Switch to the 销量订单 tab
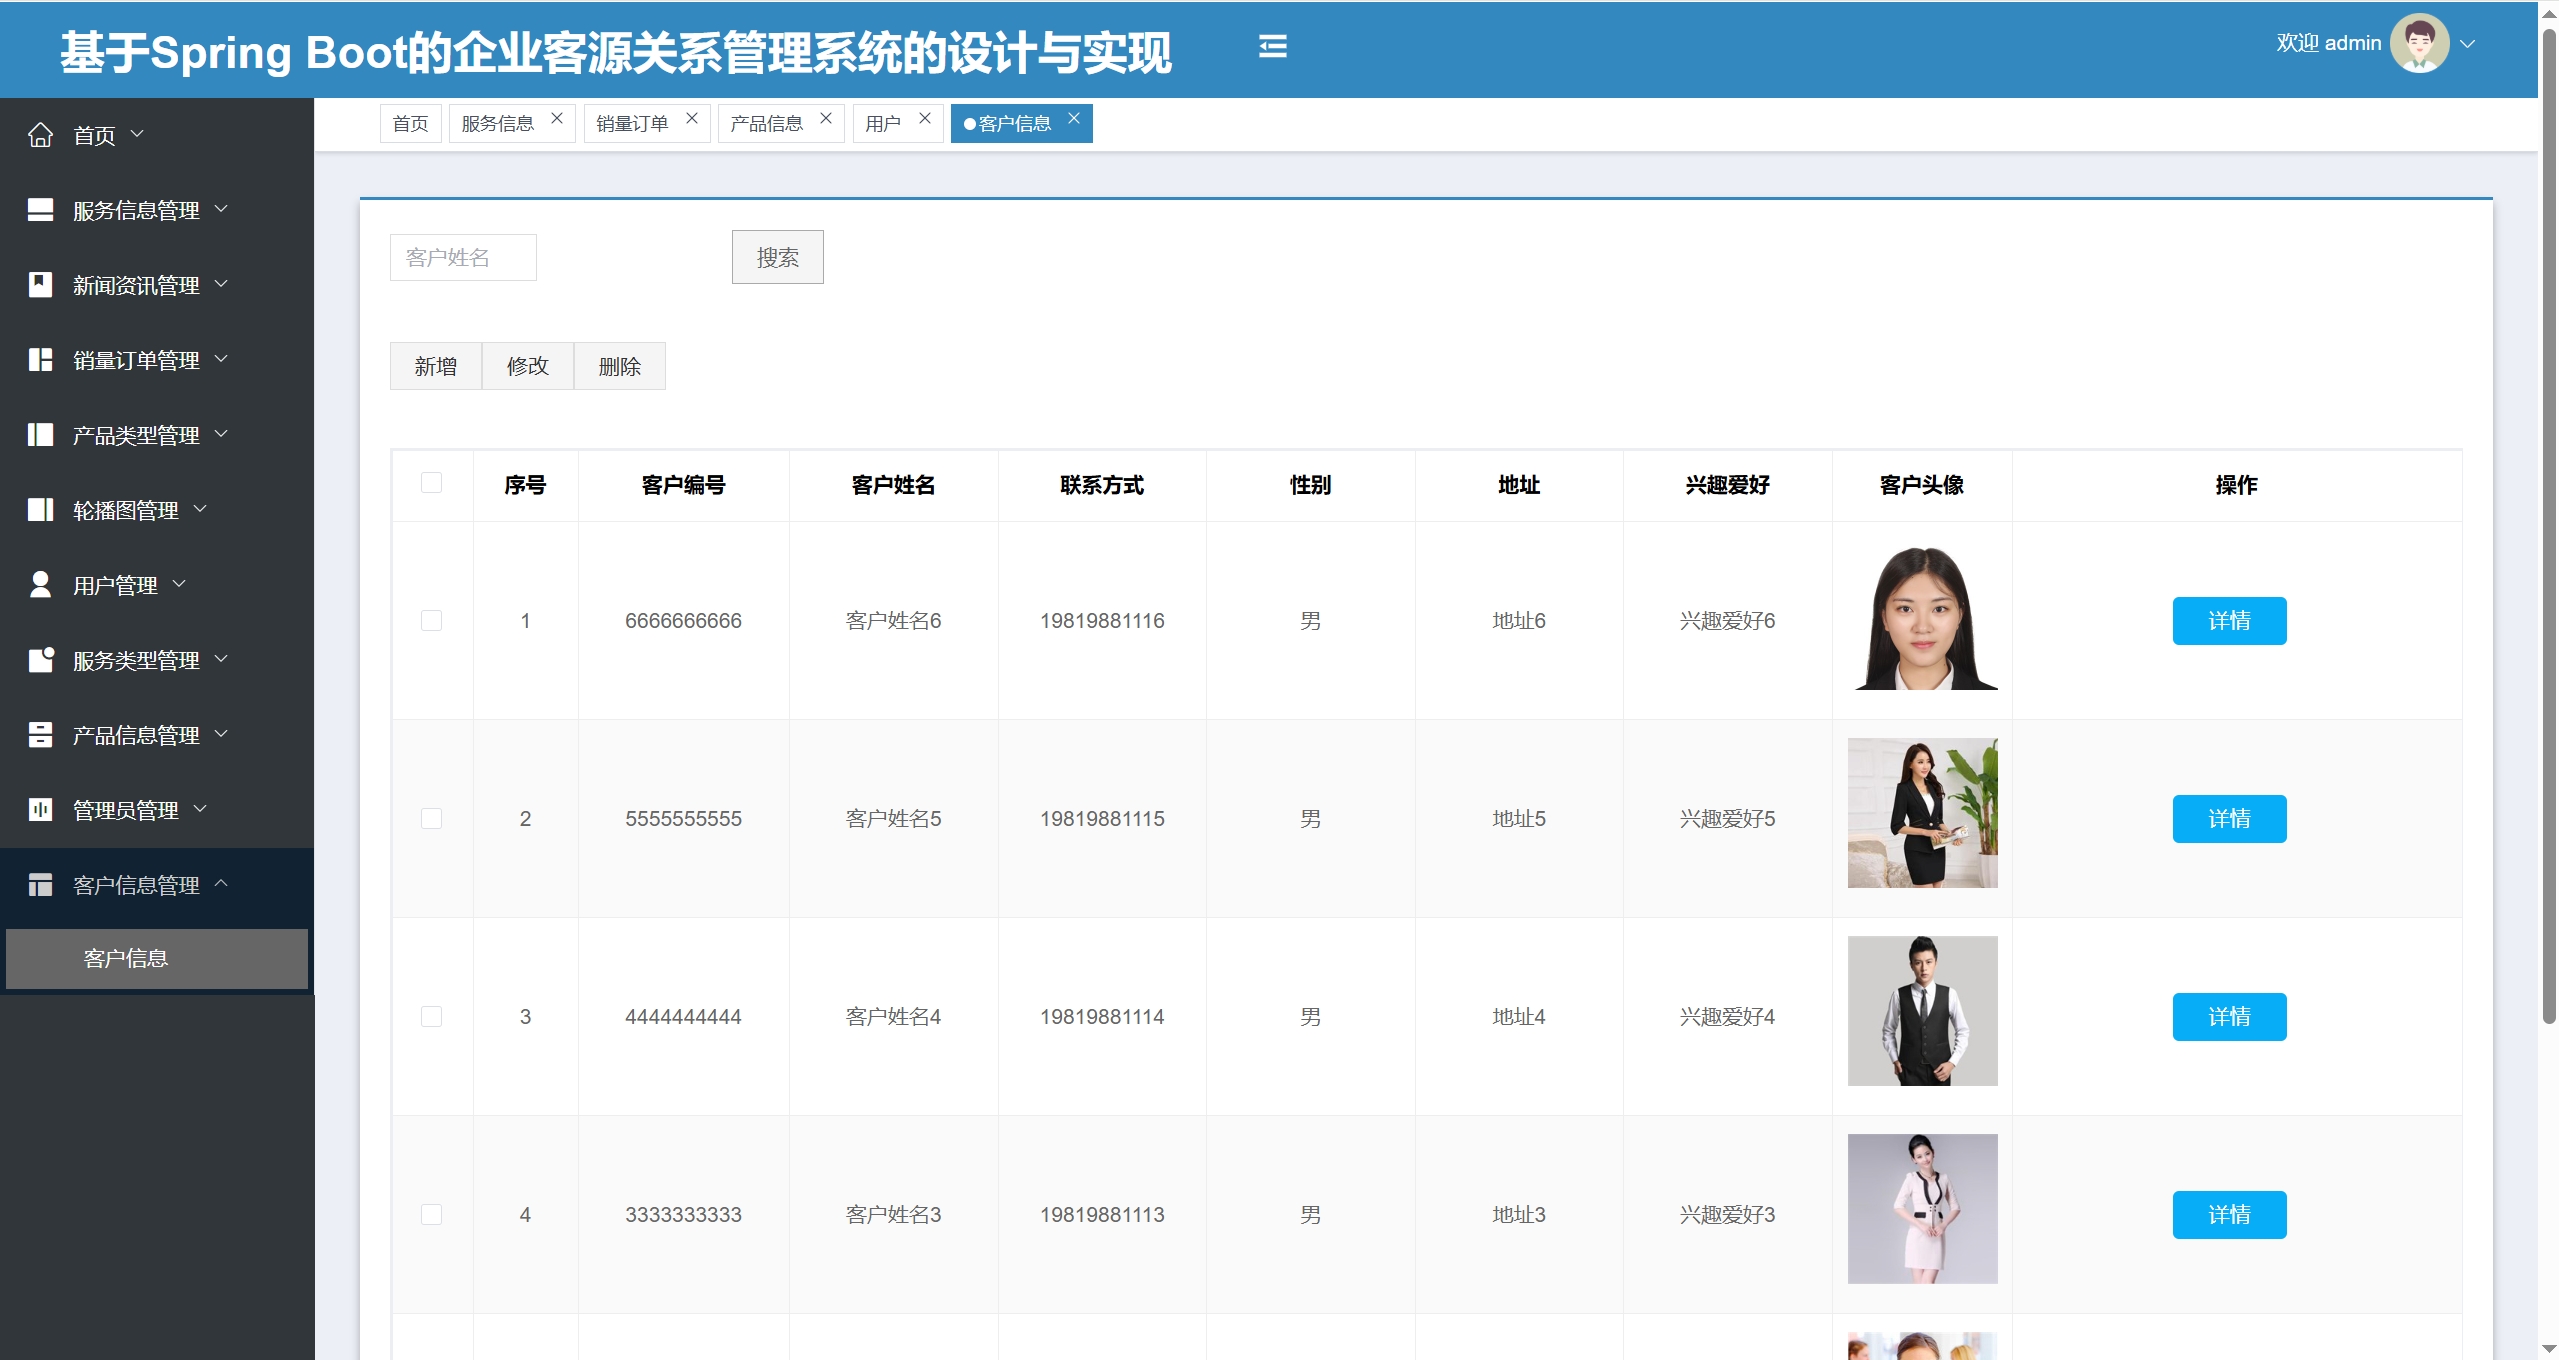 632,124
